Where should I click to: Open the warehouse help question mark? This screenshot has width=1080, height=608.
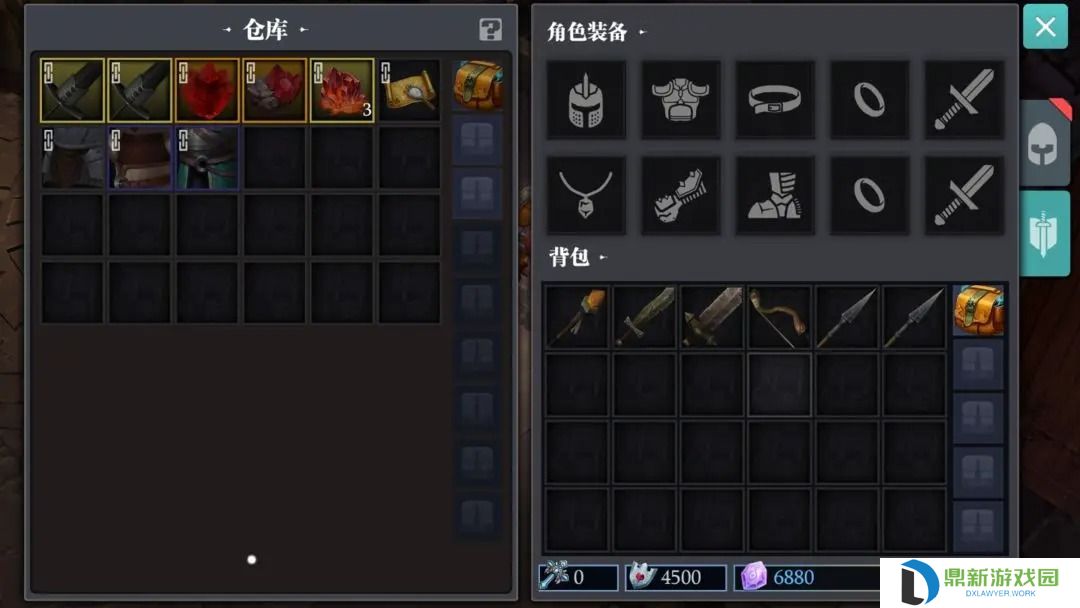(490, 30)
